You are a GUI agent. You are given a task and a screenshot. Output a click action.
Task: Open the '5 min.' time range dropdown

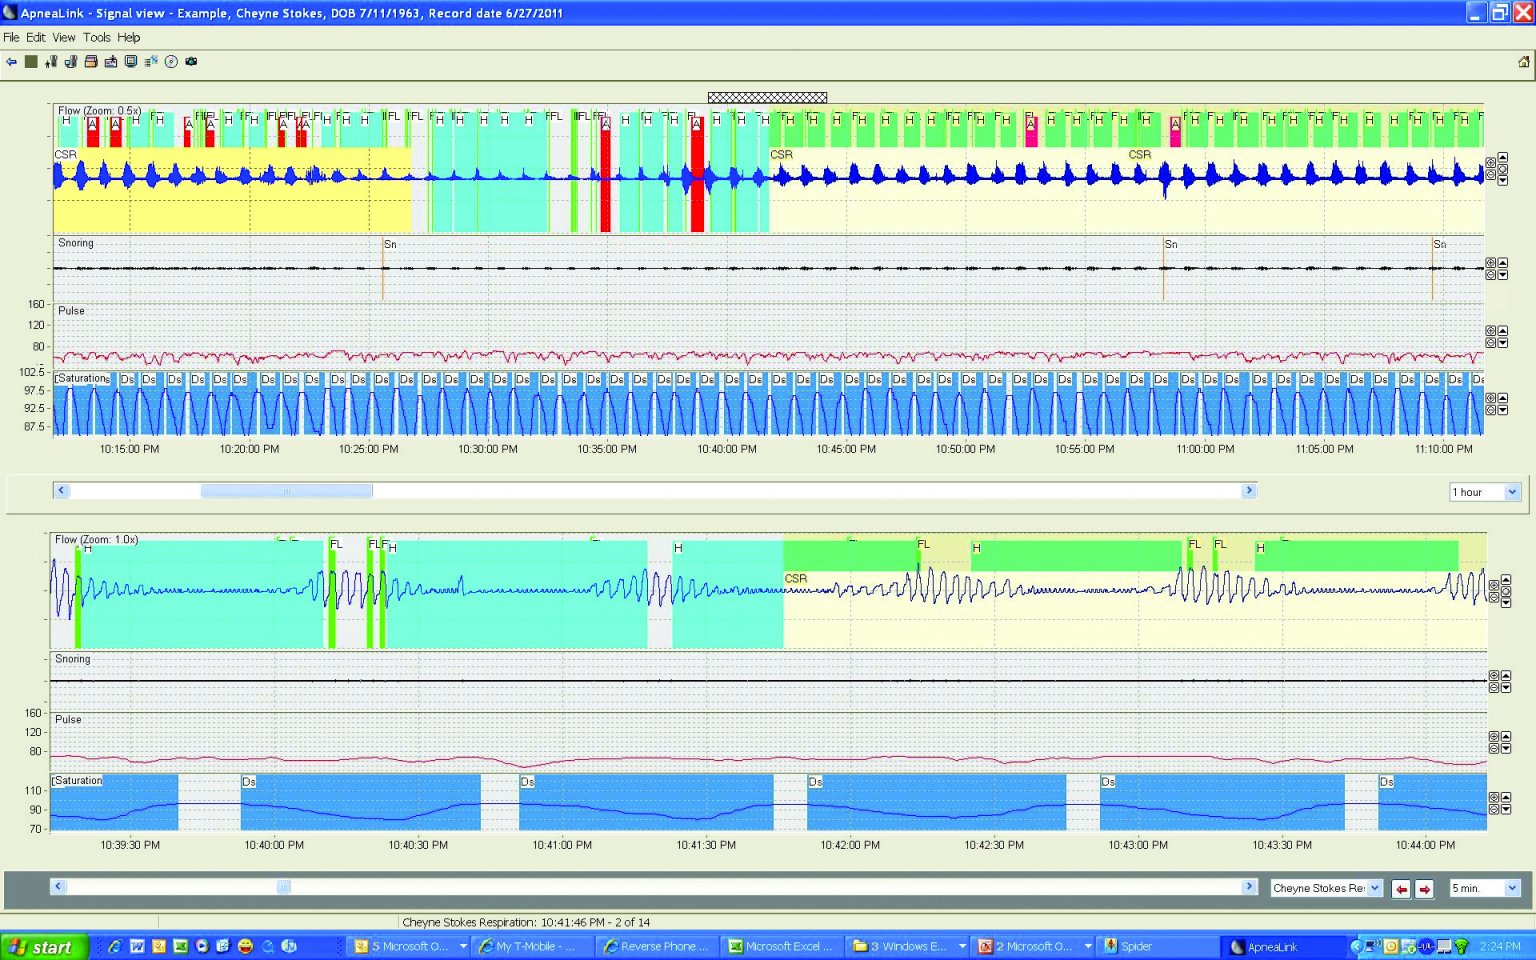(x=1512, y=888)
